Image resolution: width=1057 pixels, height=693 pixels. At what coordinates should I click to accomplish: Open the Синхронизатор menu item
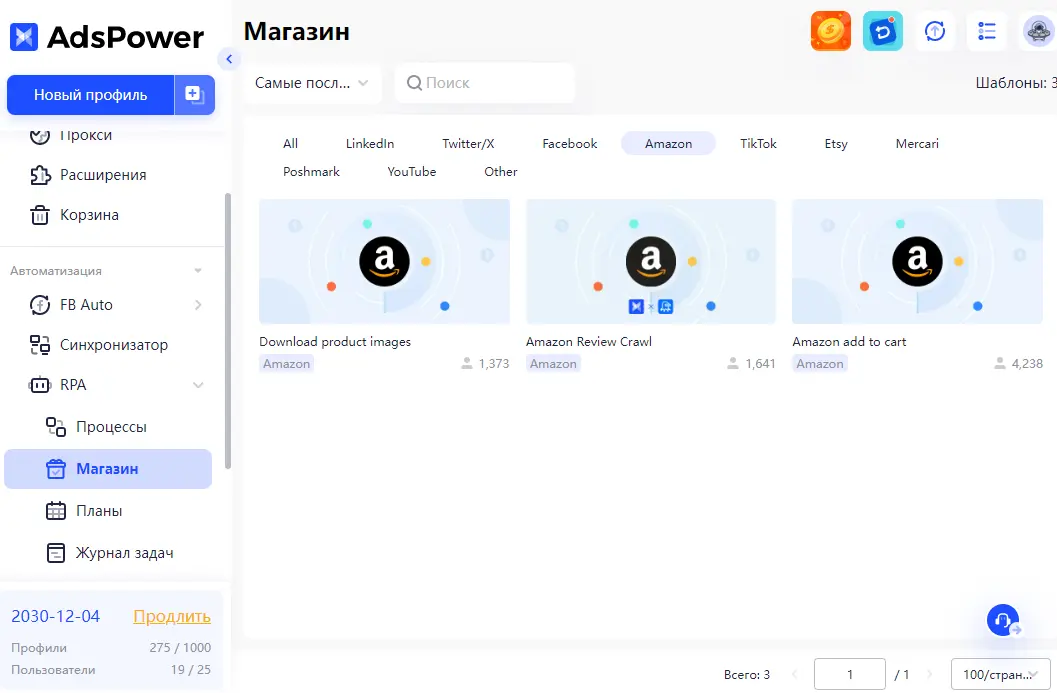114,345
